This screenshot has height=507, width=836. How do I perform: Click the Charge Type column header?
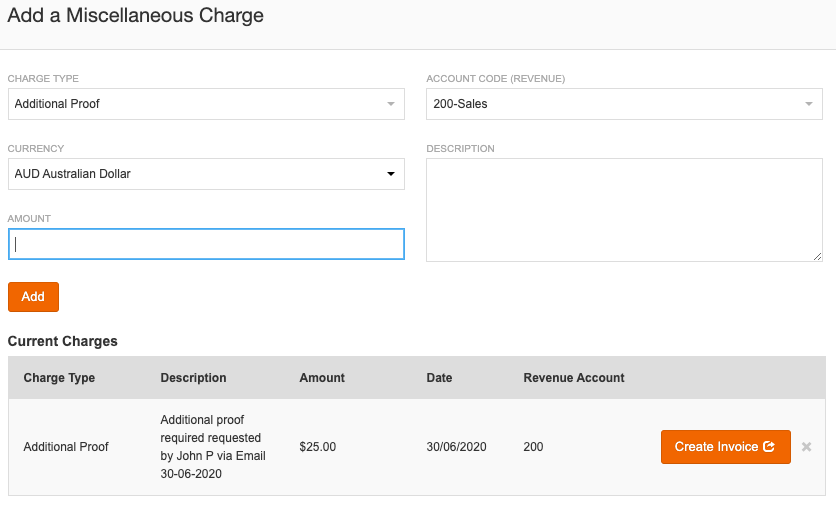[58, 378]
